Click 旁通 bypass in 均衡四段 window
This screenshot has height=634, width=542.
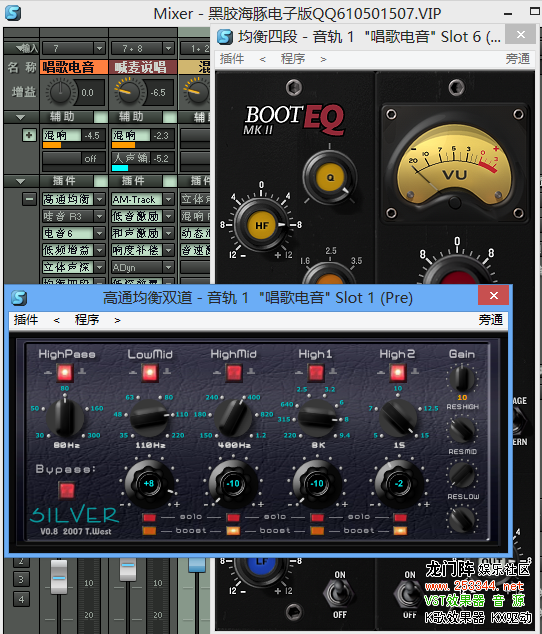coord(517,59)
